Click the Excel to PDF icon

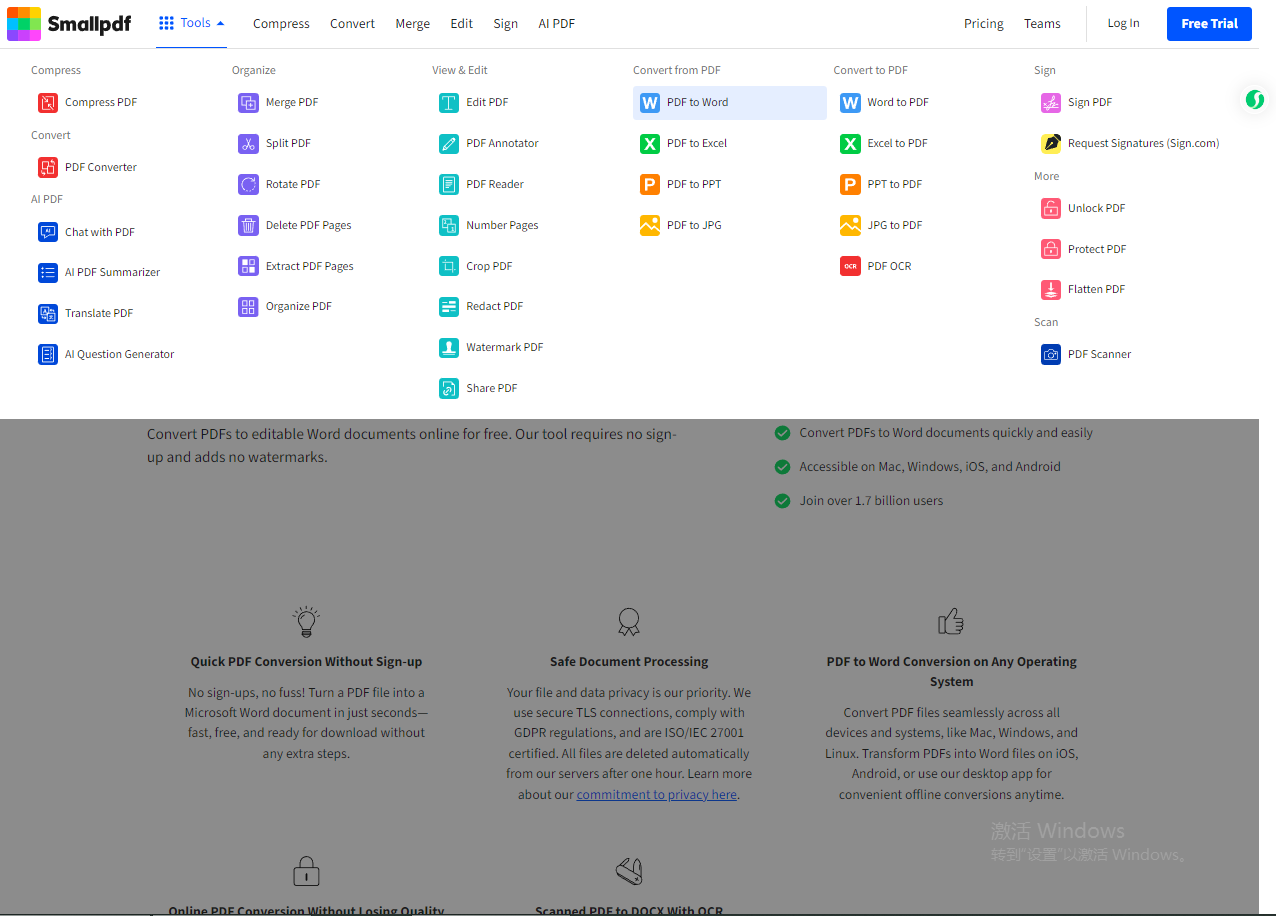point(850,144)
